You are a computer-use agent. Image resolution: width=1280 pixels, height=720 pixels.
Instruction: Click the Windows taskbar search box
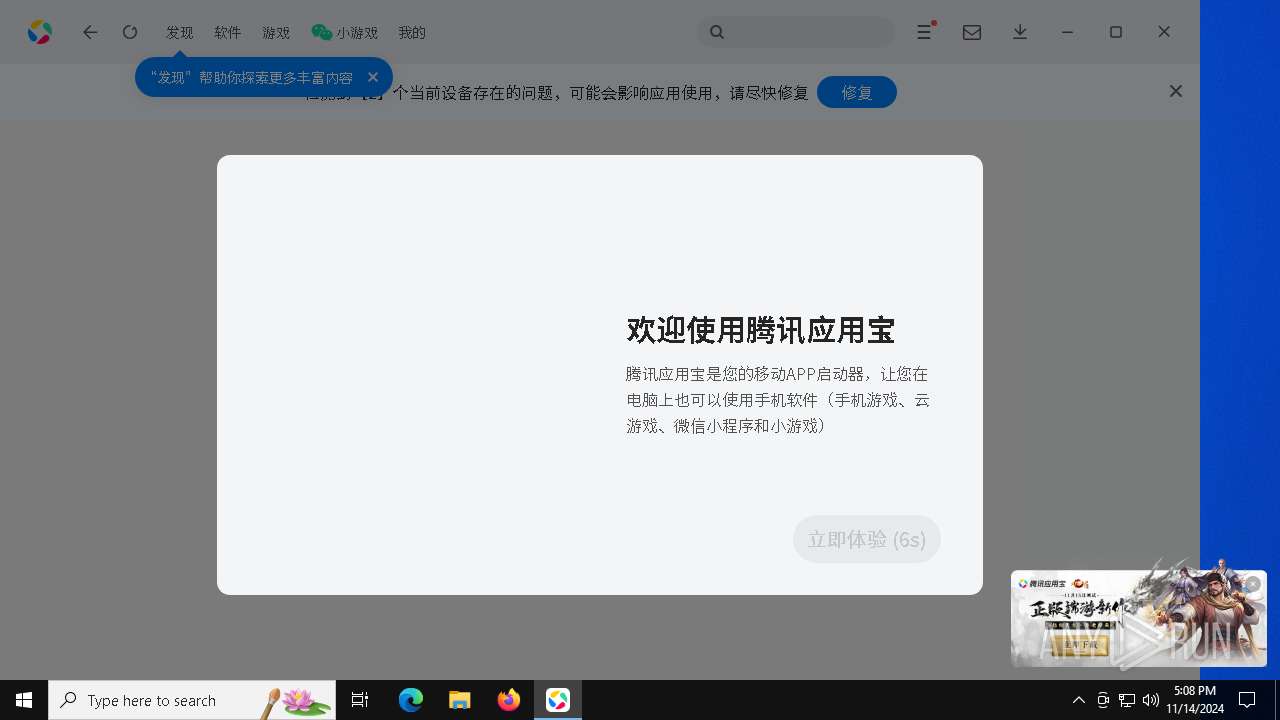click(192, 700)
